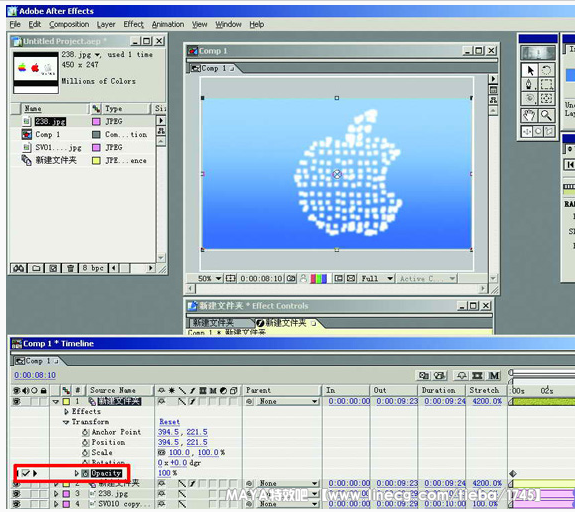Viewport: 575px width, 512px height.
Task: Click the region of interest icon
Action: [338, 279]
